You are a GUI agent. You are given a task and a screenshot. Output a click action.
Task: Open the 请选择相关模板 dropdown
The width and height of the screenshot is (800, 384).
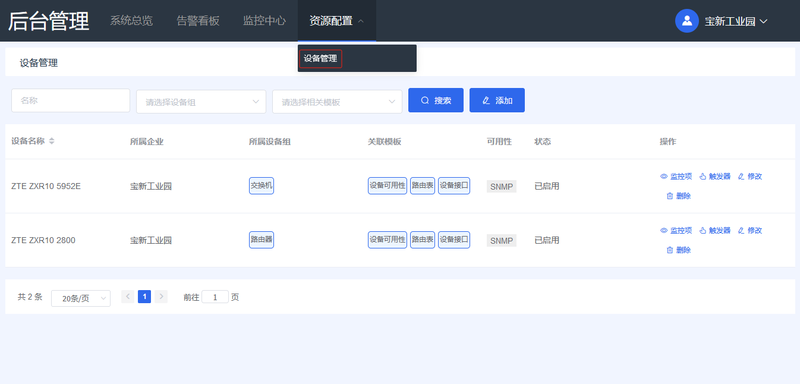(337, 101)
